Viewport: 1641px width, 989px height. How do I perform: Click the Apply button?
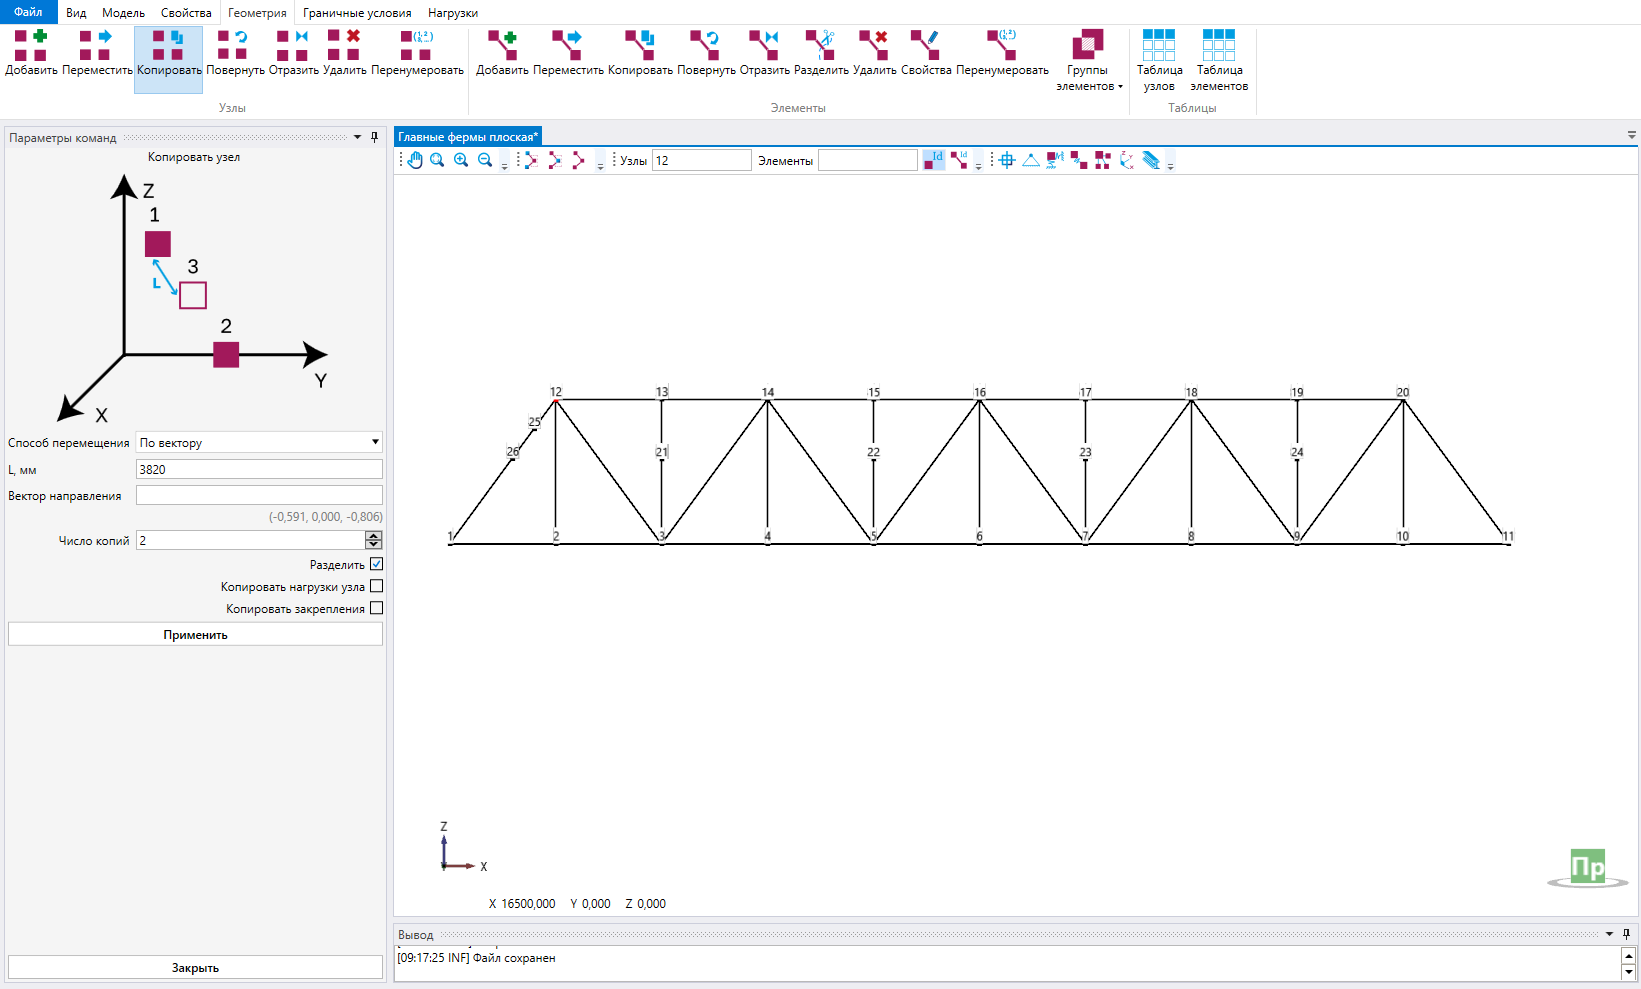195,634
